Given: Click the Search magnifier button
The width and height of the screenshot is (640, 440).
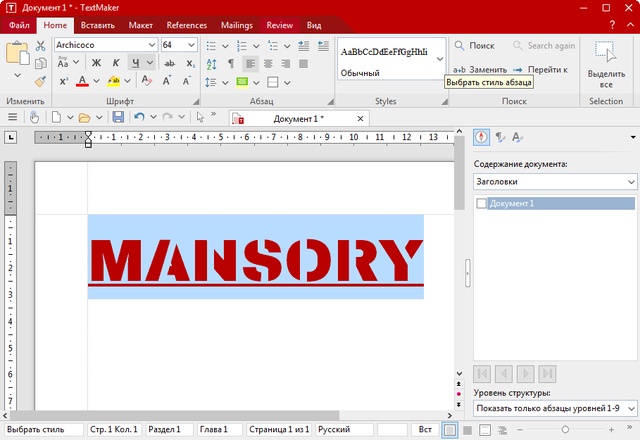Looking at the screenshot, I should point(474,46).
